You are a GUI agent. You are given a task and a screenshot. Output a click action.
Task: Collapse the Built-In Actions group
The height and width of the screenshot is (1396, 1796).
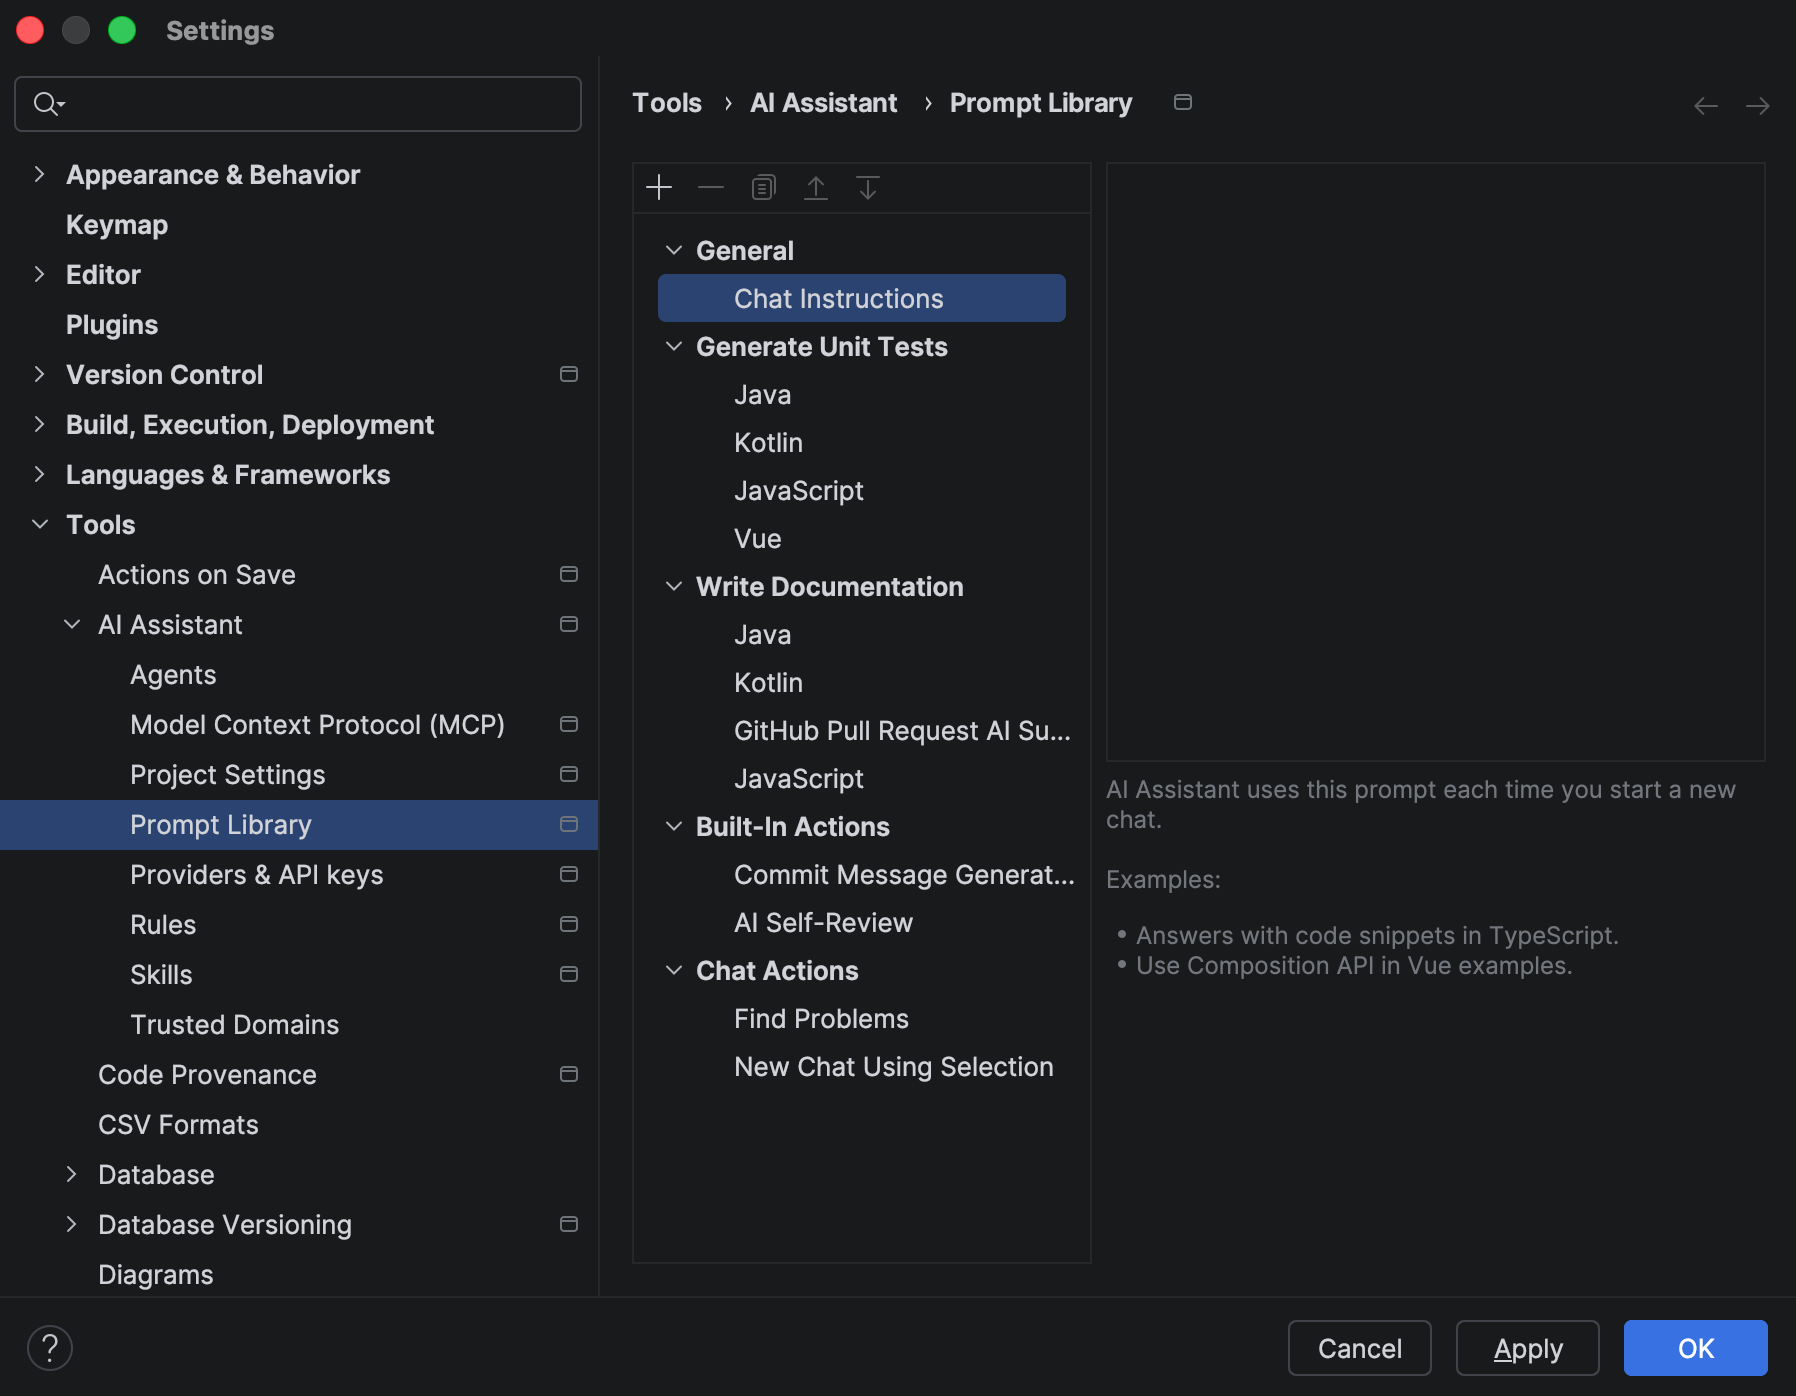point(674,826)
